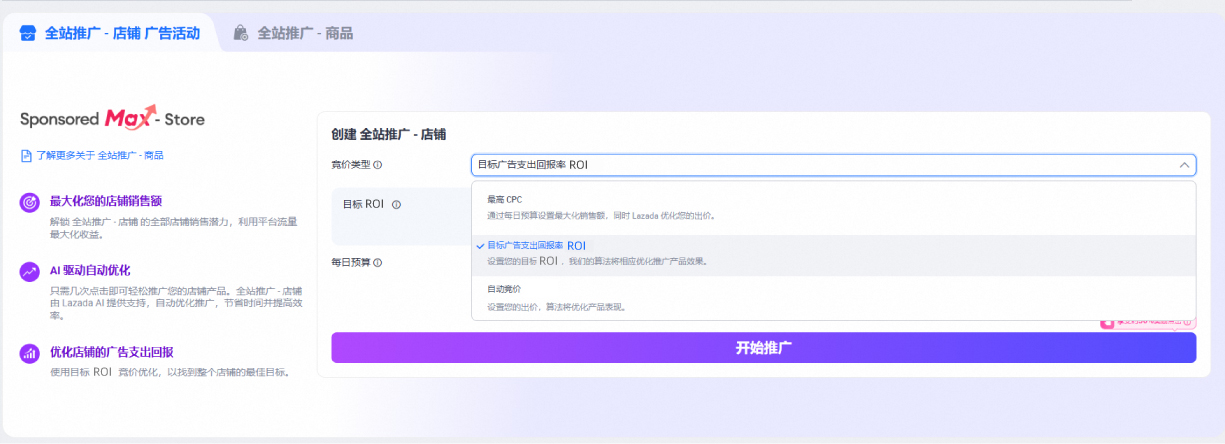Image resolution: width=1225 pixels, height=444 pixels.
Task: Click the 每日预算 label
Action: point(351,263)
